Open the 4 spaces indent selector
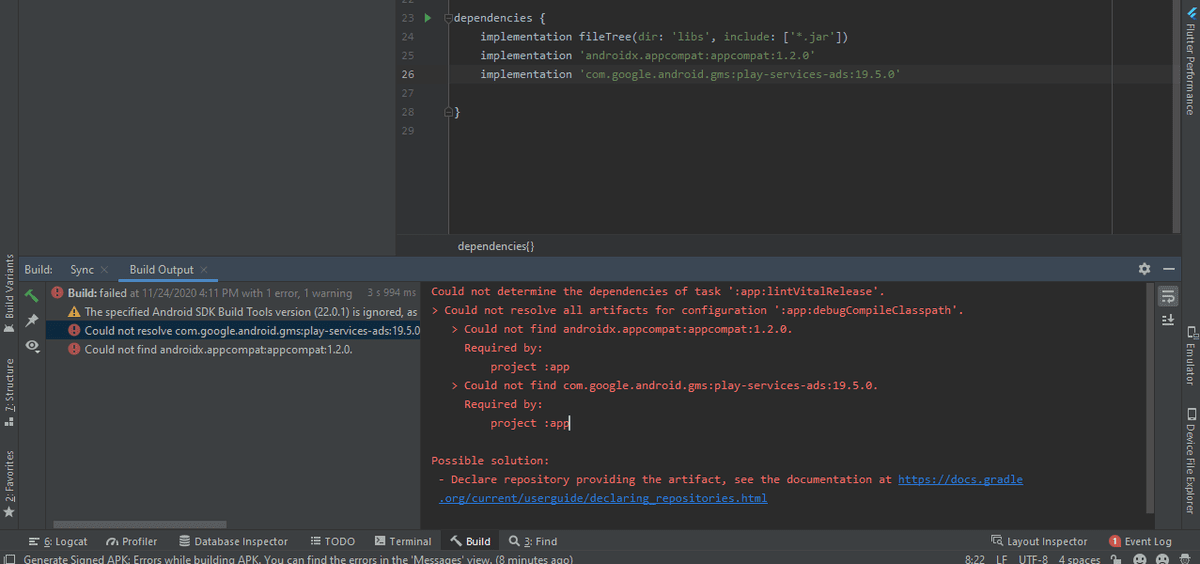 [x=1079, y=560]
